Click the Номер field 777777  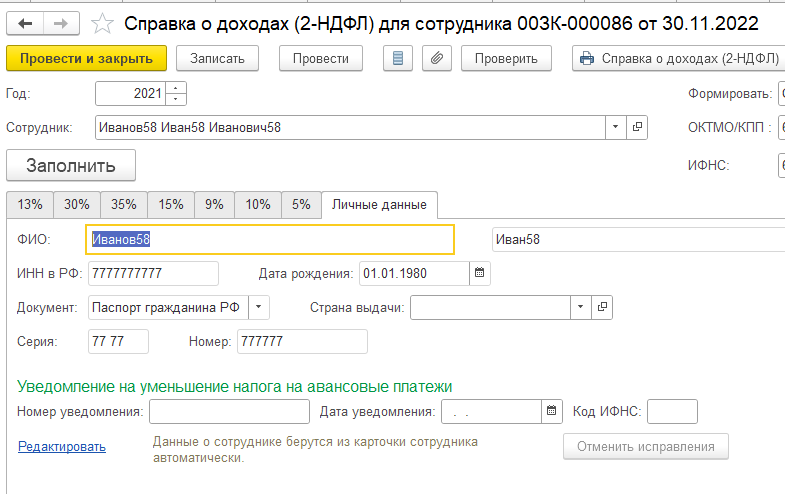[302, 341]
